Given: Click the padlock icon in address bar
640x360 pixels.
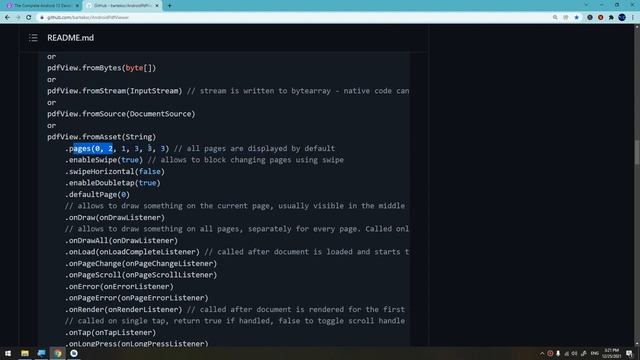Looking at the screenshot, I should point(42,18).
